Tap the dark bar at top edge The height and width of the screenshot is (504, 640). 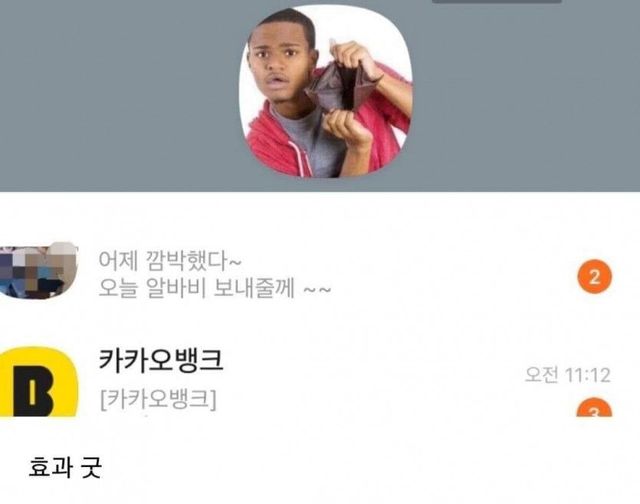coord(496,2)
